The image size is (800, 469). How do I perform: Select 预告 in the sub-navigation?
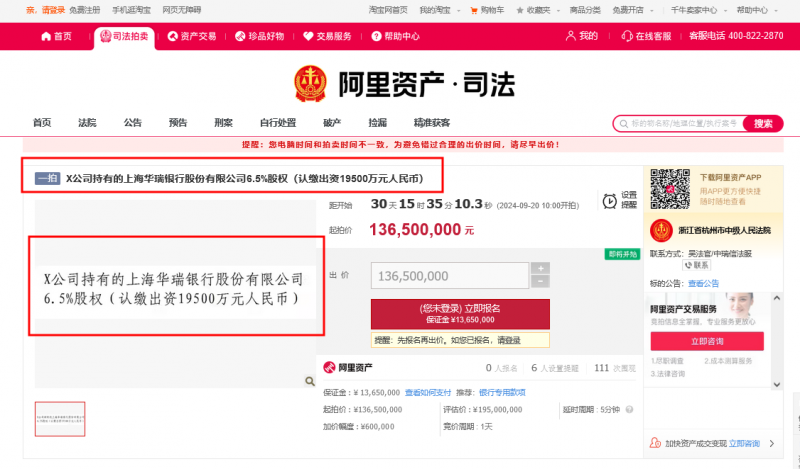tap(178, 122)
